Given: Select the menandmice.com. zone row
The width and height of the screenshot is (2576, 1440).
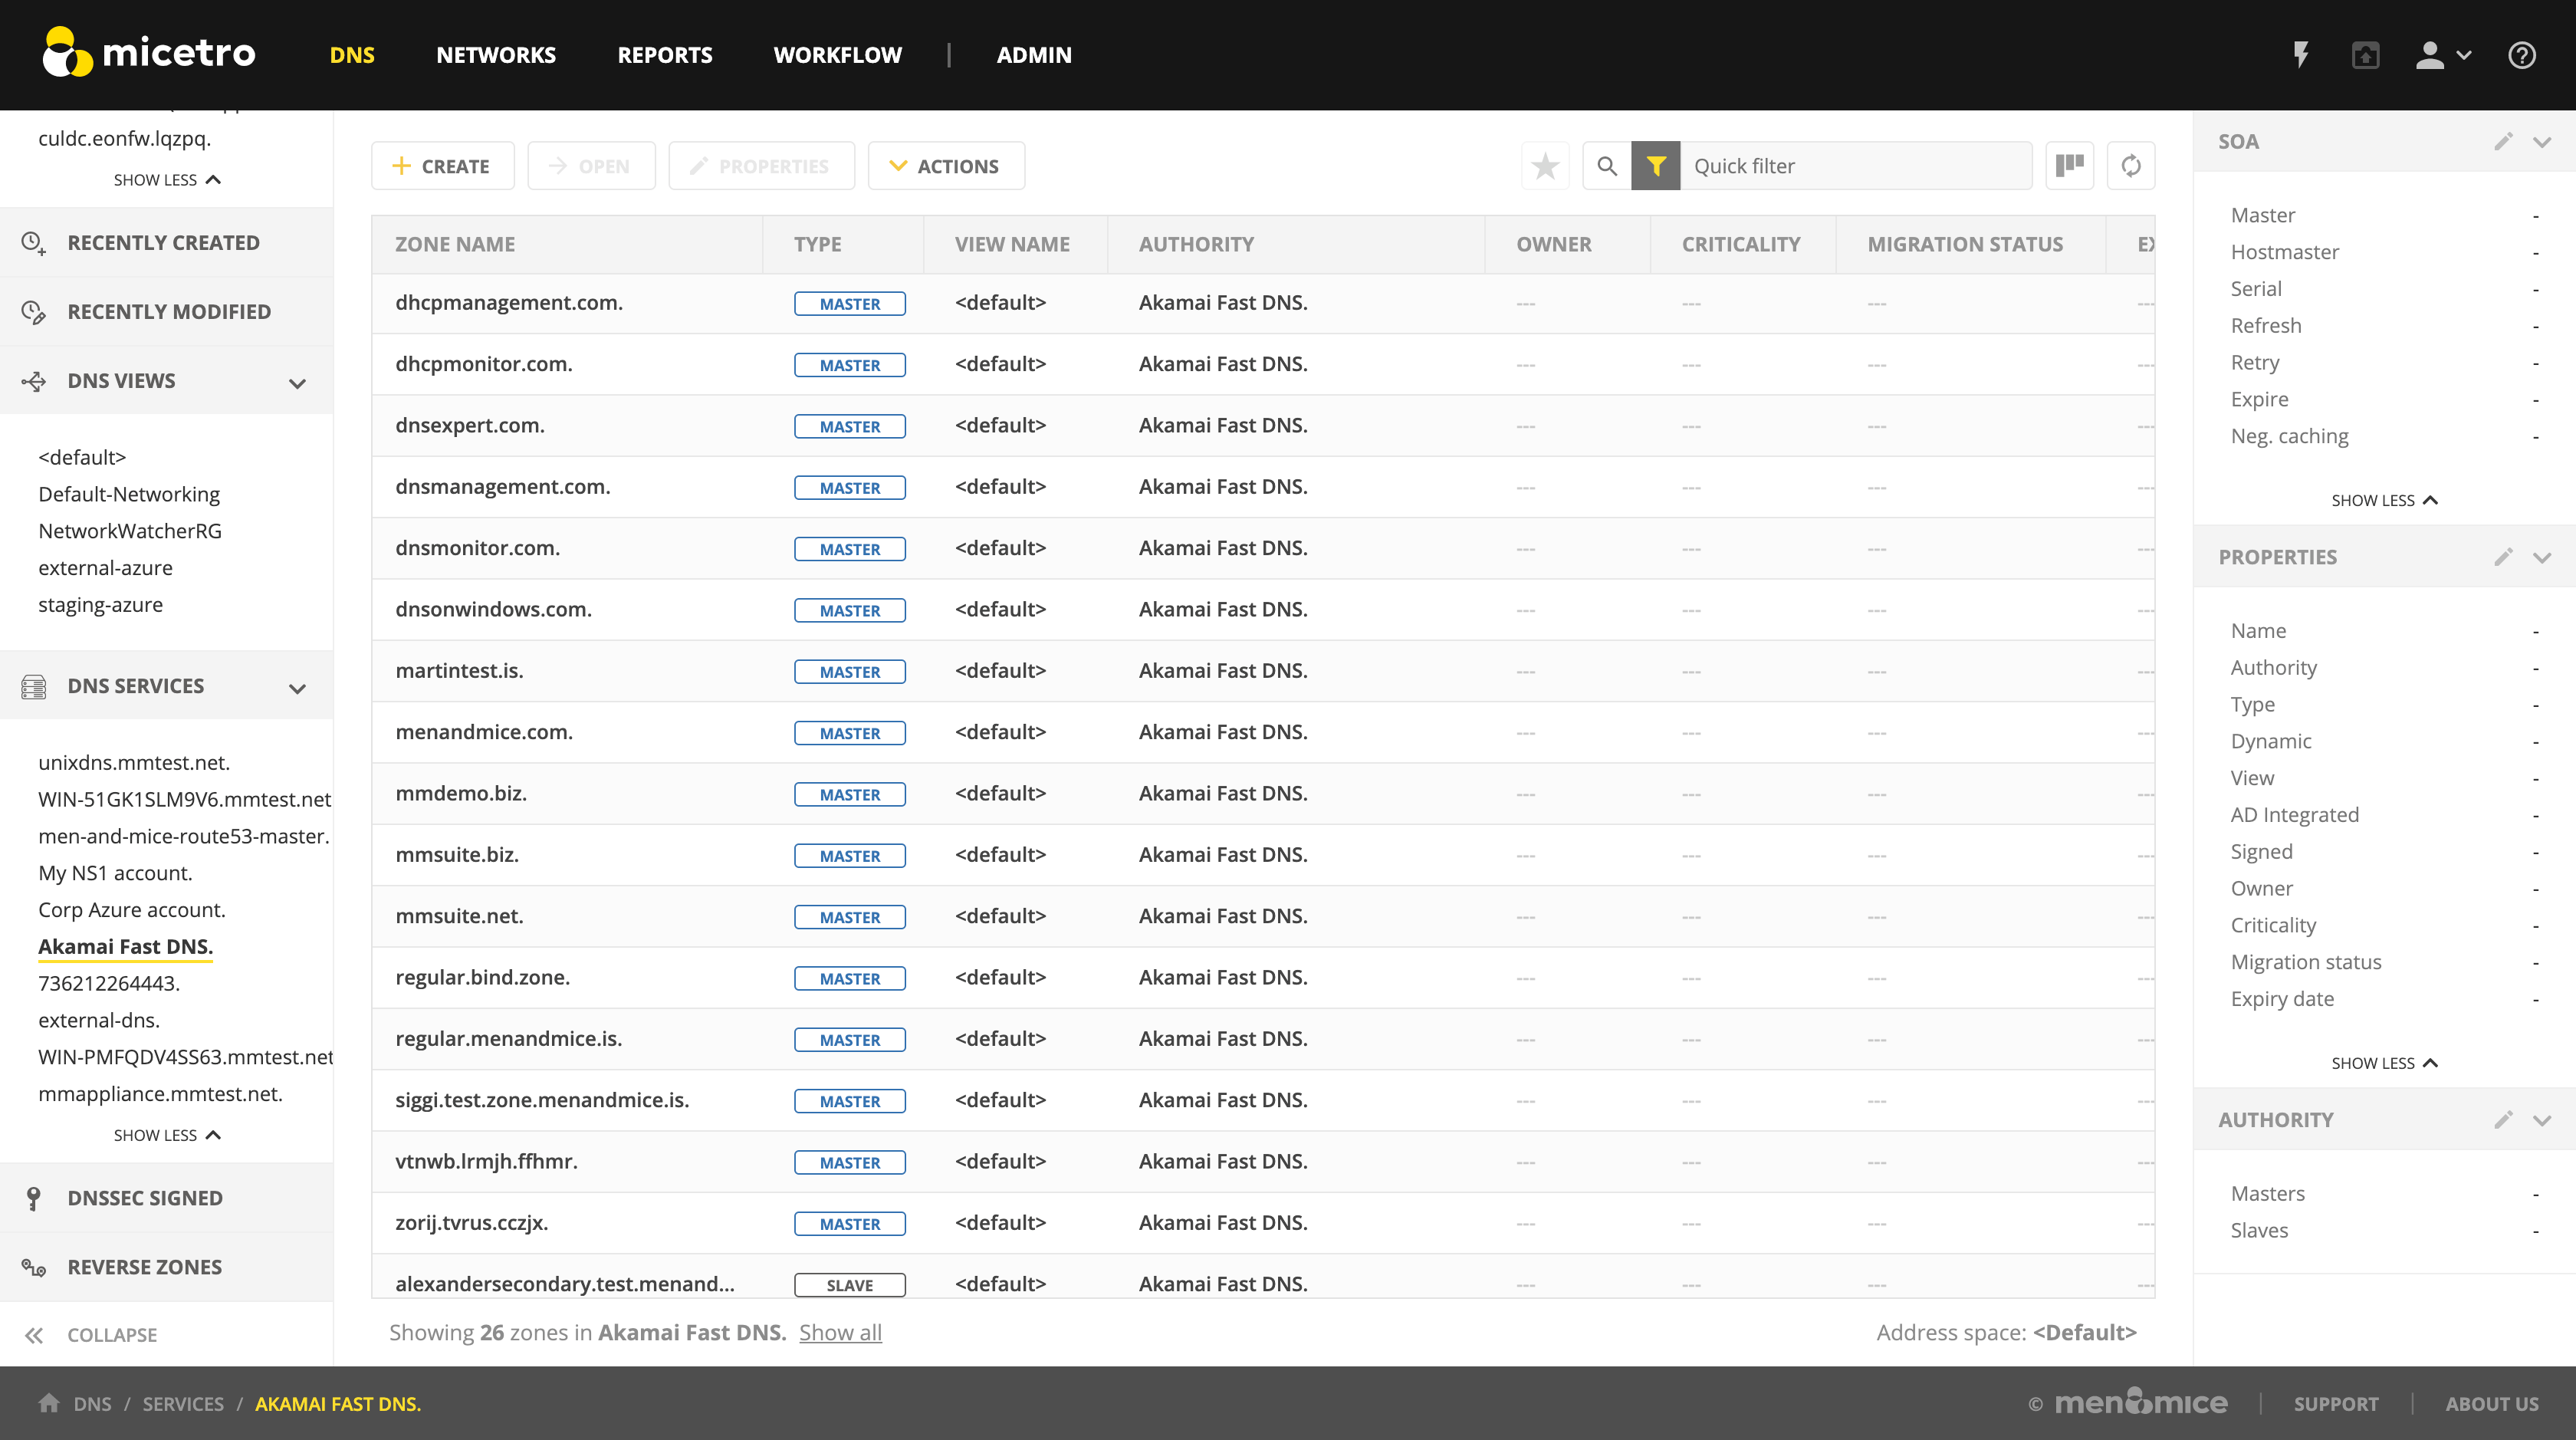Looking at the screenshot, I should [x=1263, y=732].
